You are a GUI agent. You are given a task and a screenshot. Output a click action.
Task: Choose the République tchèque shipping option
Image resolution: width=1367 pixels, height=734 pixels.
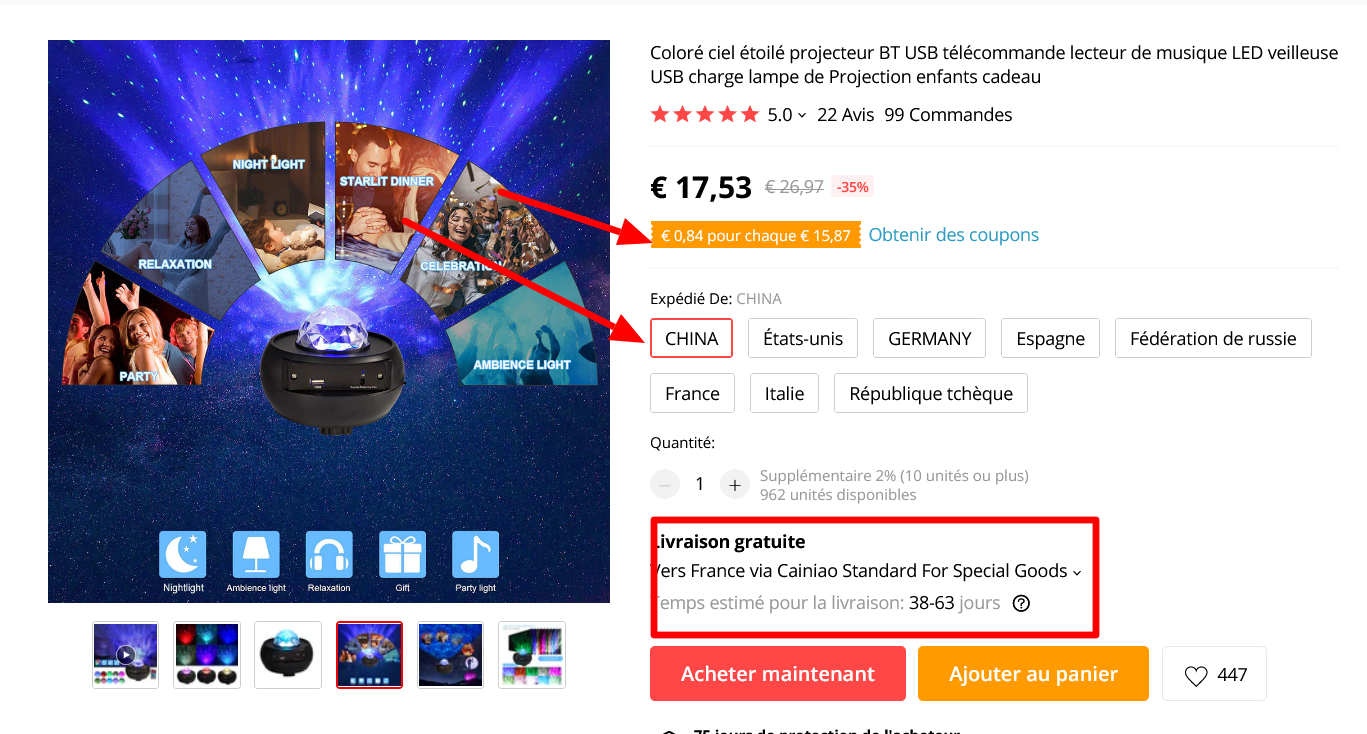931,393
